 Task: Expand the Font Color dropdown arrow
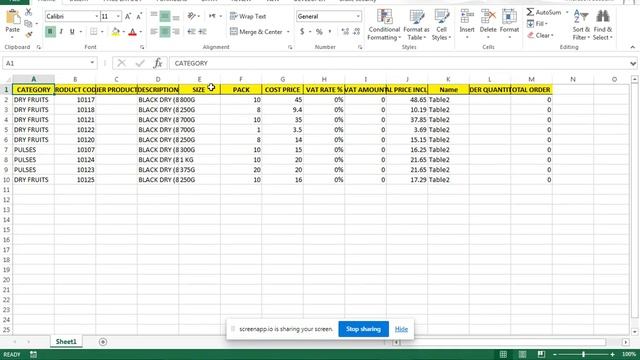click(x=141, y=31)
